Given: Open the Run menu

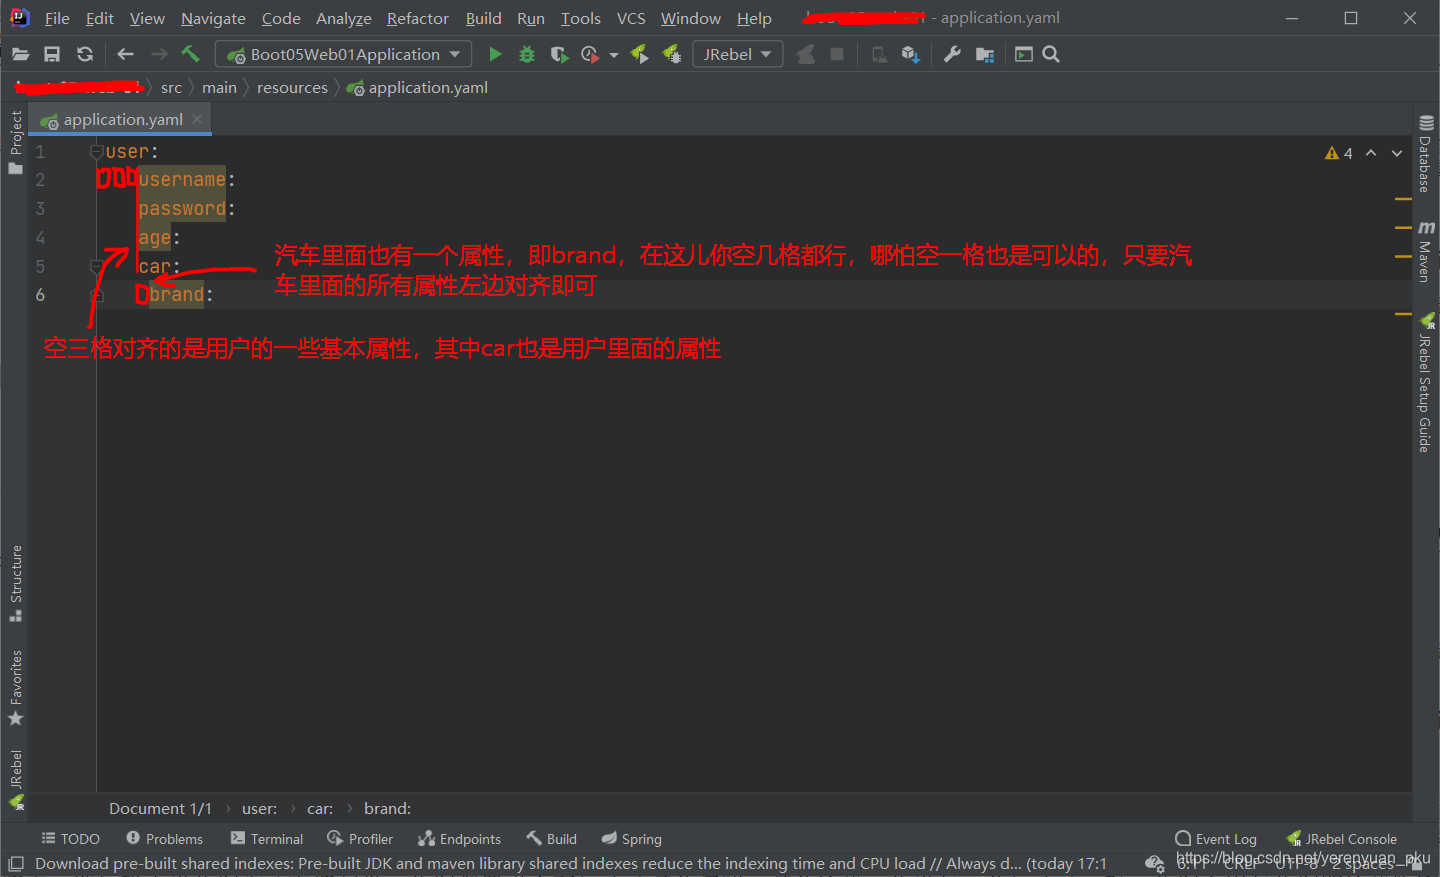Looking at the screenshot, I should point(531,18).
